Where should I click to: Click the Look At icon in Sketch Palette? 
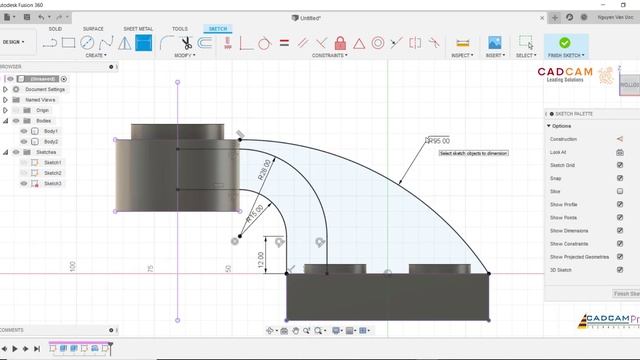(620, 152)
